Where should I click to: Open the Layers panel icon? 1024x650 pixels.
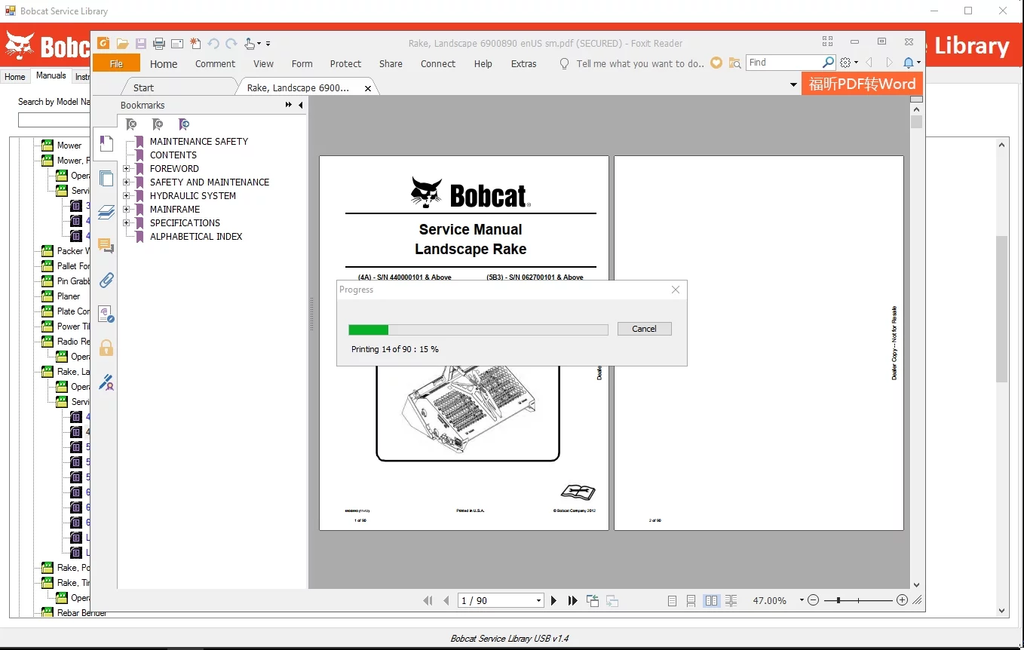click(x=106, y=212)
